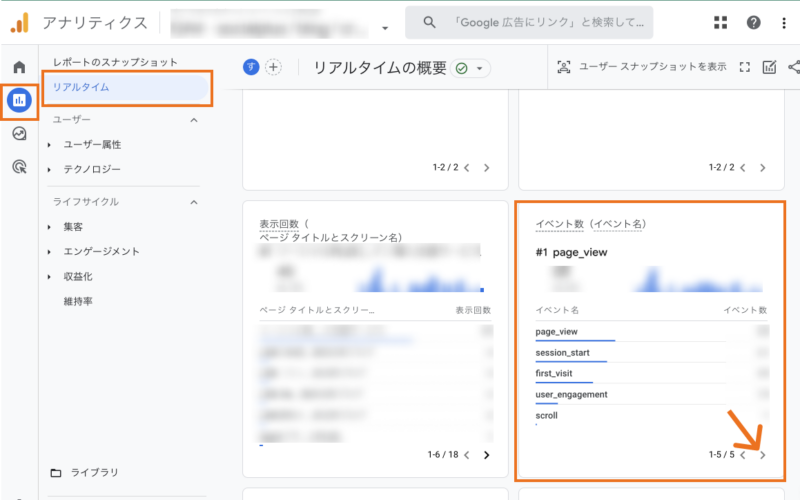Click the first_visit event row
Viewport: 800px width, 500px height.
click(652, 373)
